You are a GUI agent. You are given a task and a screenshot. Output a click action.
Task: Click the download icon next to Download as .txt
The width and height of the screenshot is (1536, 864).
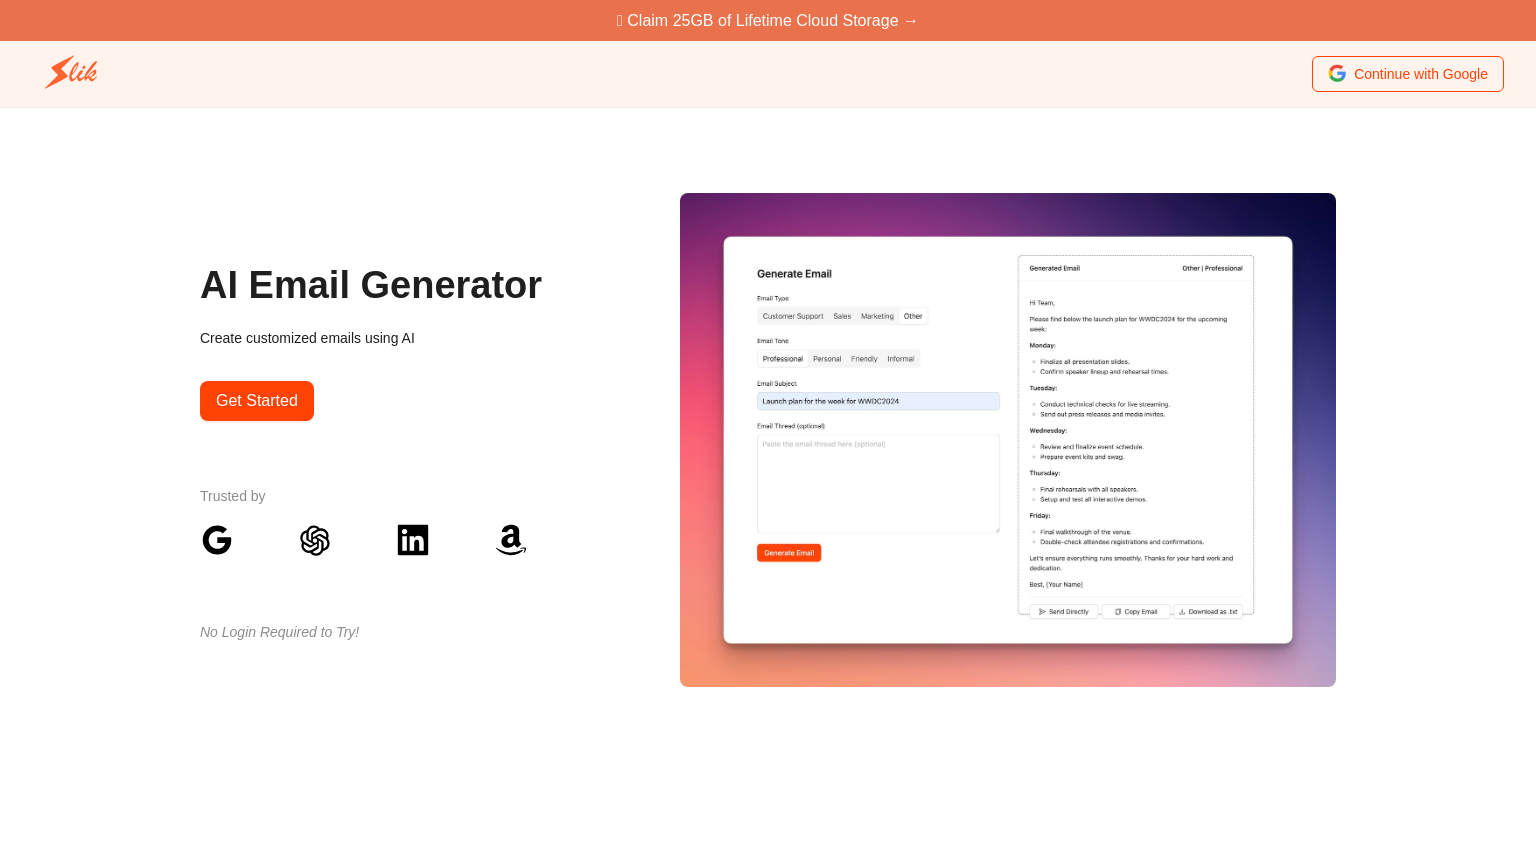[1180, 611]
